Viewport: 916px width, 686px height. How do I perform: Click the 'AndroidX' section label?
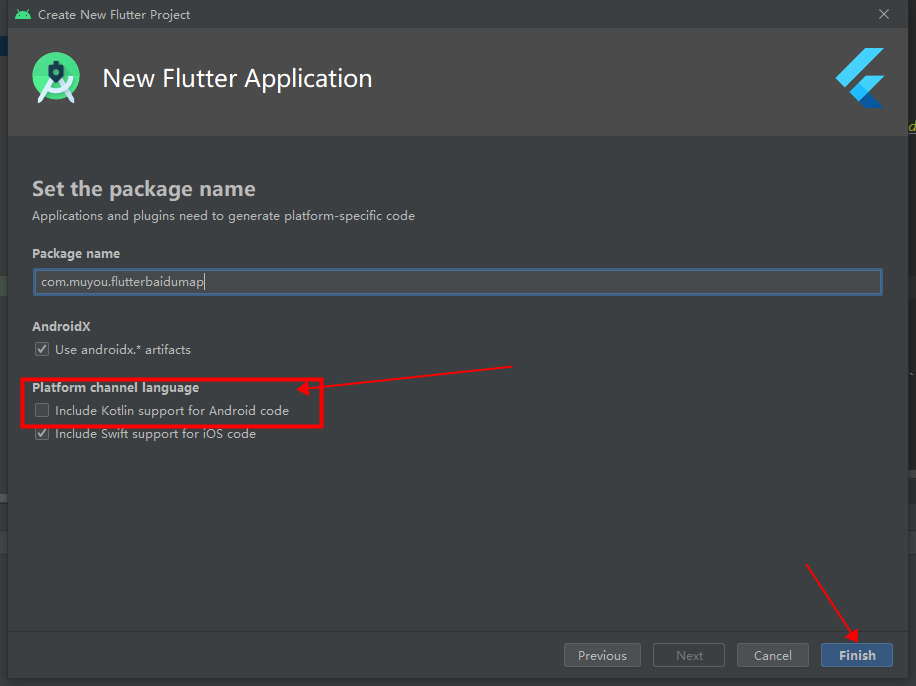61,326
